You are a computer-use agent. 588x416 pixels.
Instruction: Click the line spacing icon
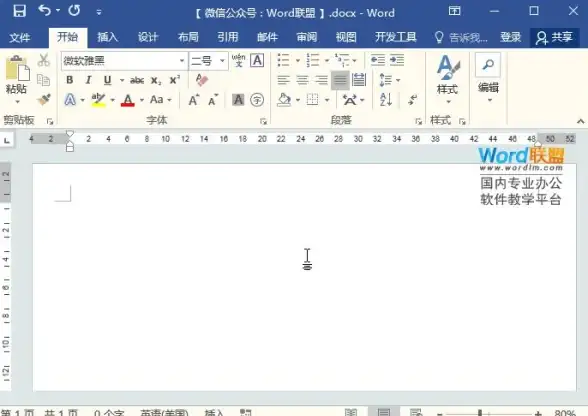(386, 80)
